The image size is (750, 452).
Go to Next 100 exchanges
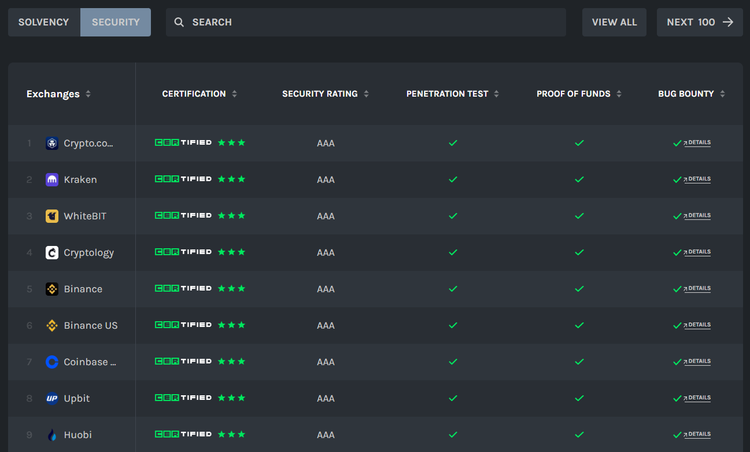coord(700,22)
